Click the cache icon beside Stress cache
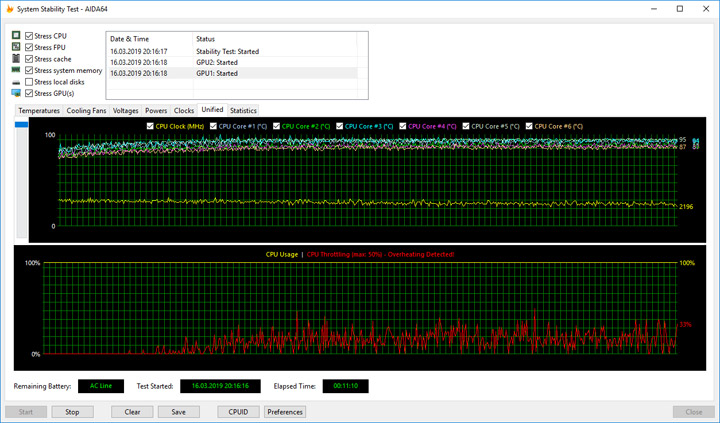Viewport: 720px width, 423px height. tap(16, 59)
